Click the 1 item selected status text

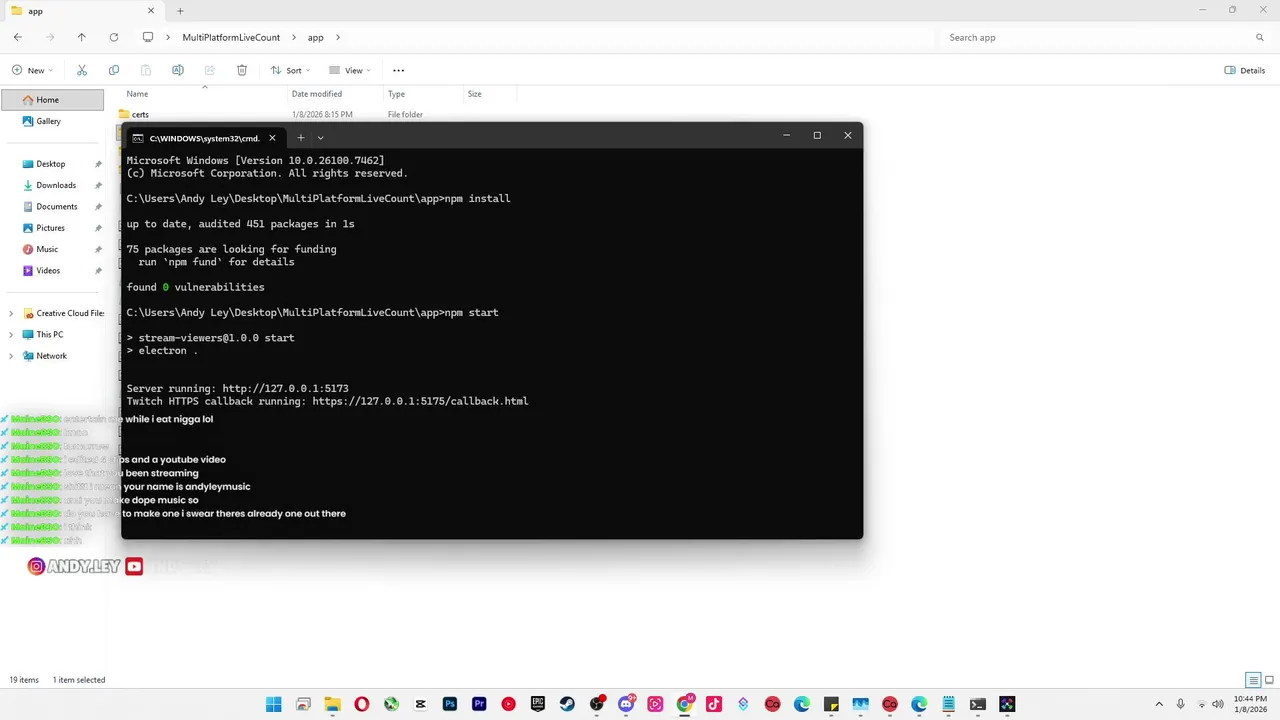click(x=79, y=680)
